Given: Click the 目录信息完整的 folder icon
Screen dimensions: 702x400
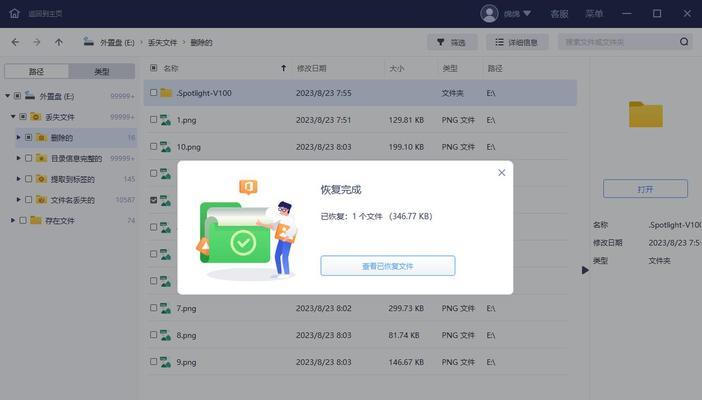Looking at the screenshot, I should [41, 158].
